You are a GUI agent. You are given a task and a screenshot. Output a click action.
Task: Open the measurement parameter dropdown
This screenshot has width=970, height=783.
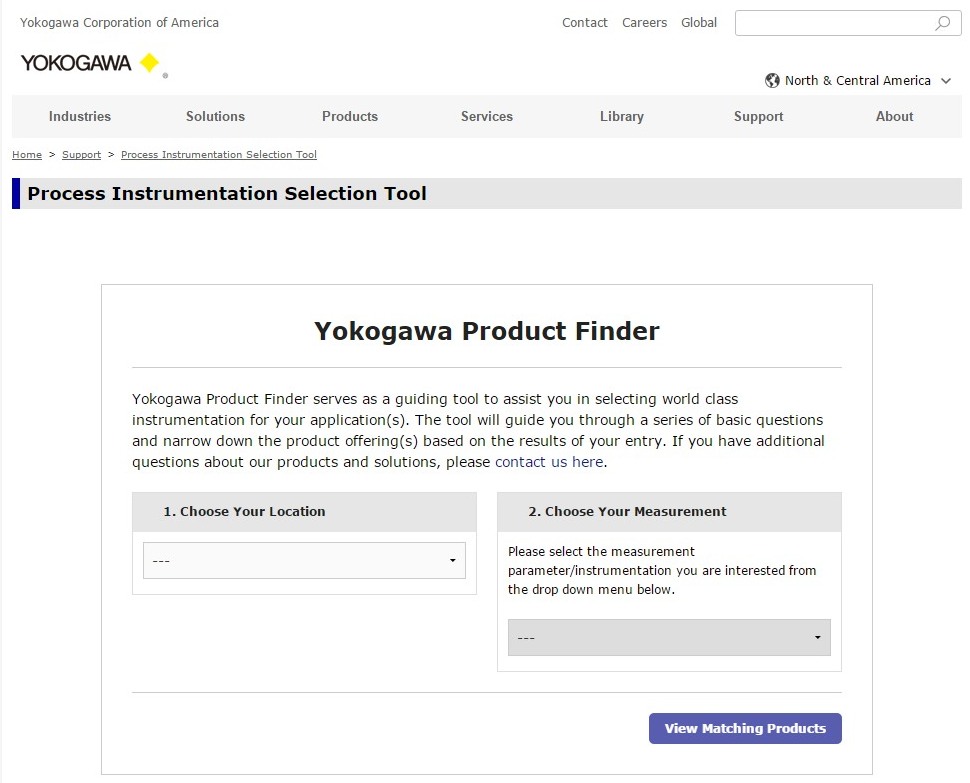click(x=669, y=638)
